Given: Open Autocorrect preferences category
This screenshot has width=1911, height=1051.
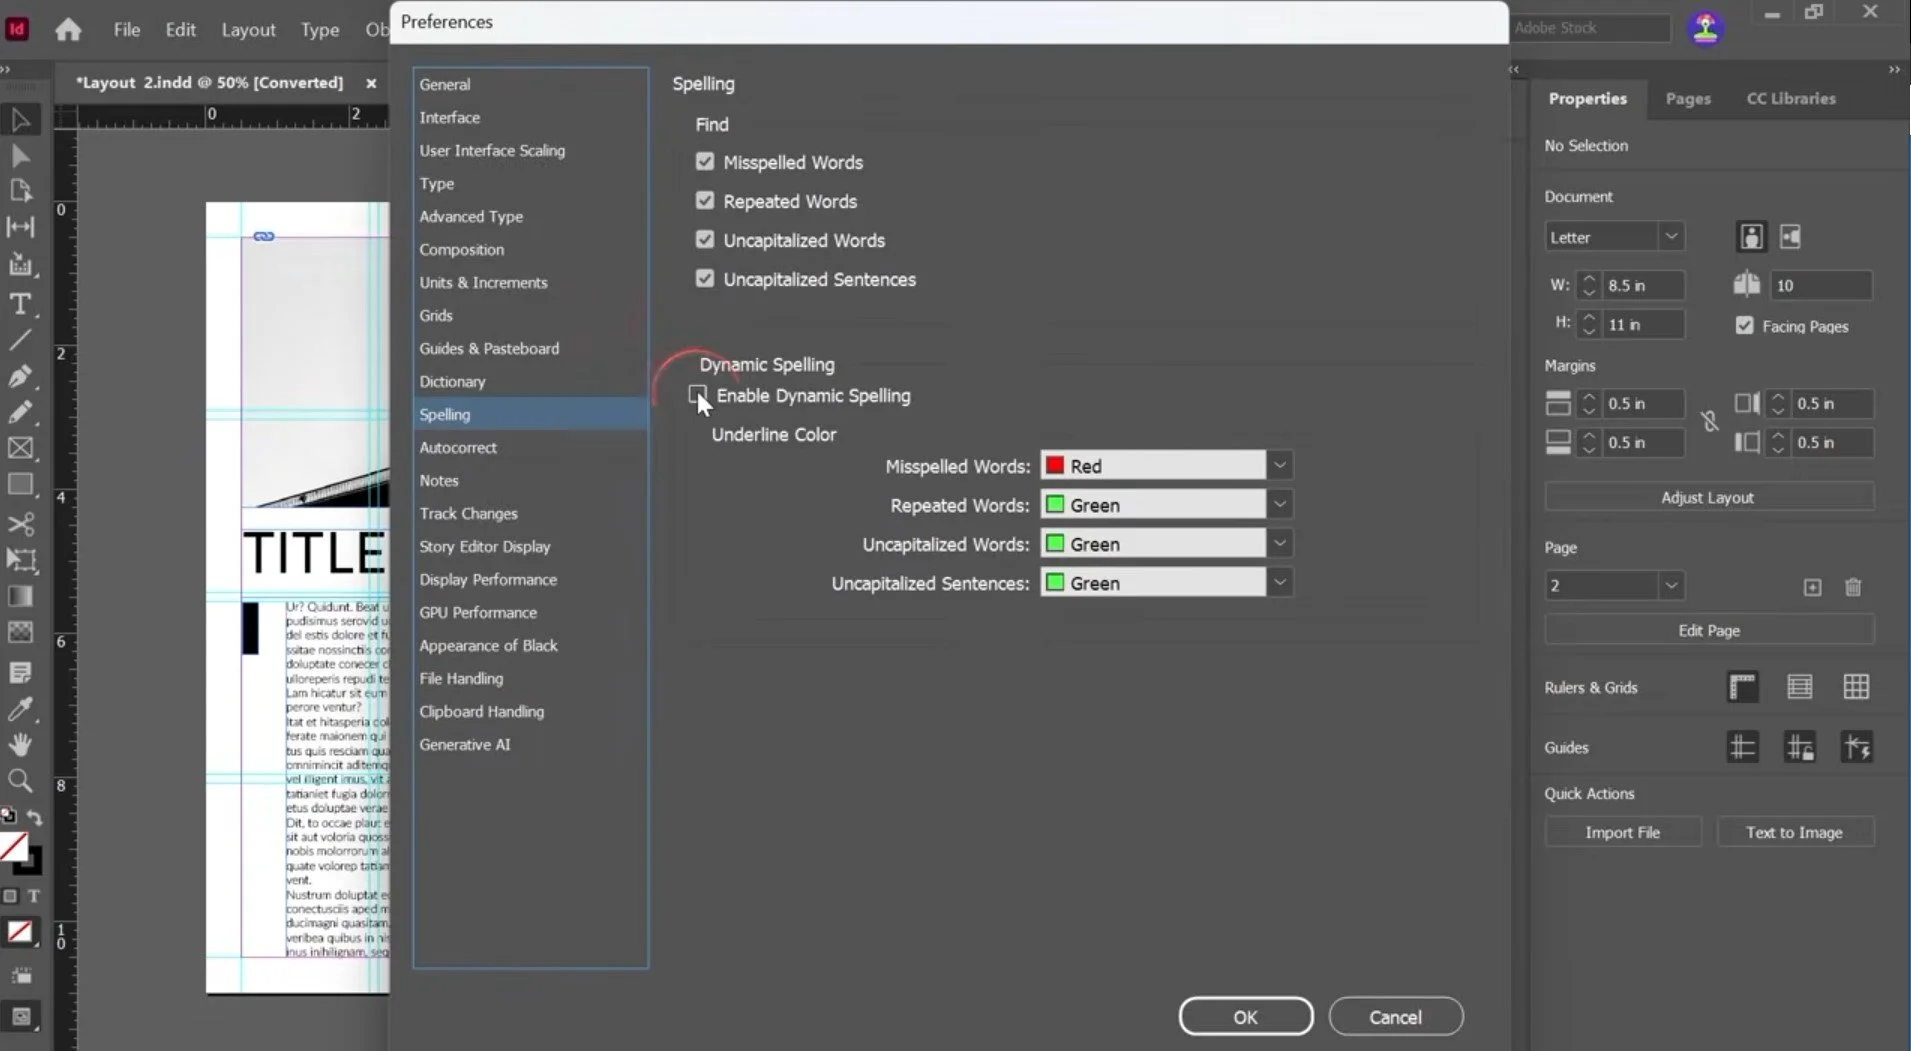Looking at the screenshot, I should click(458, 447).
